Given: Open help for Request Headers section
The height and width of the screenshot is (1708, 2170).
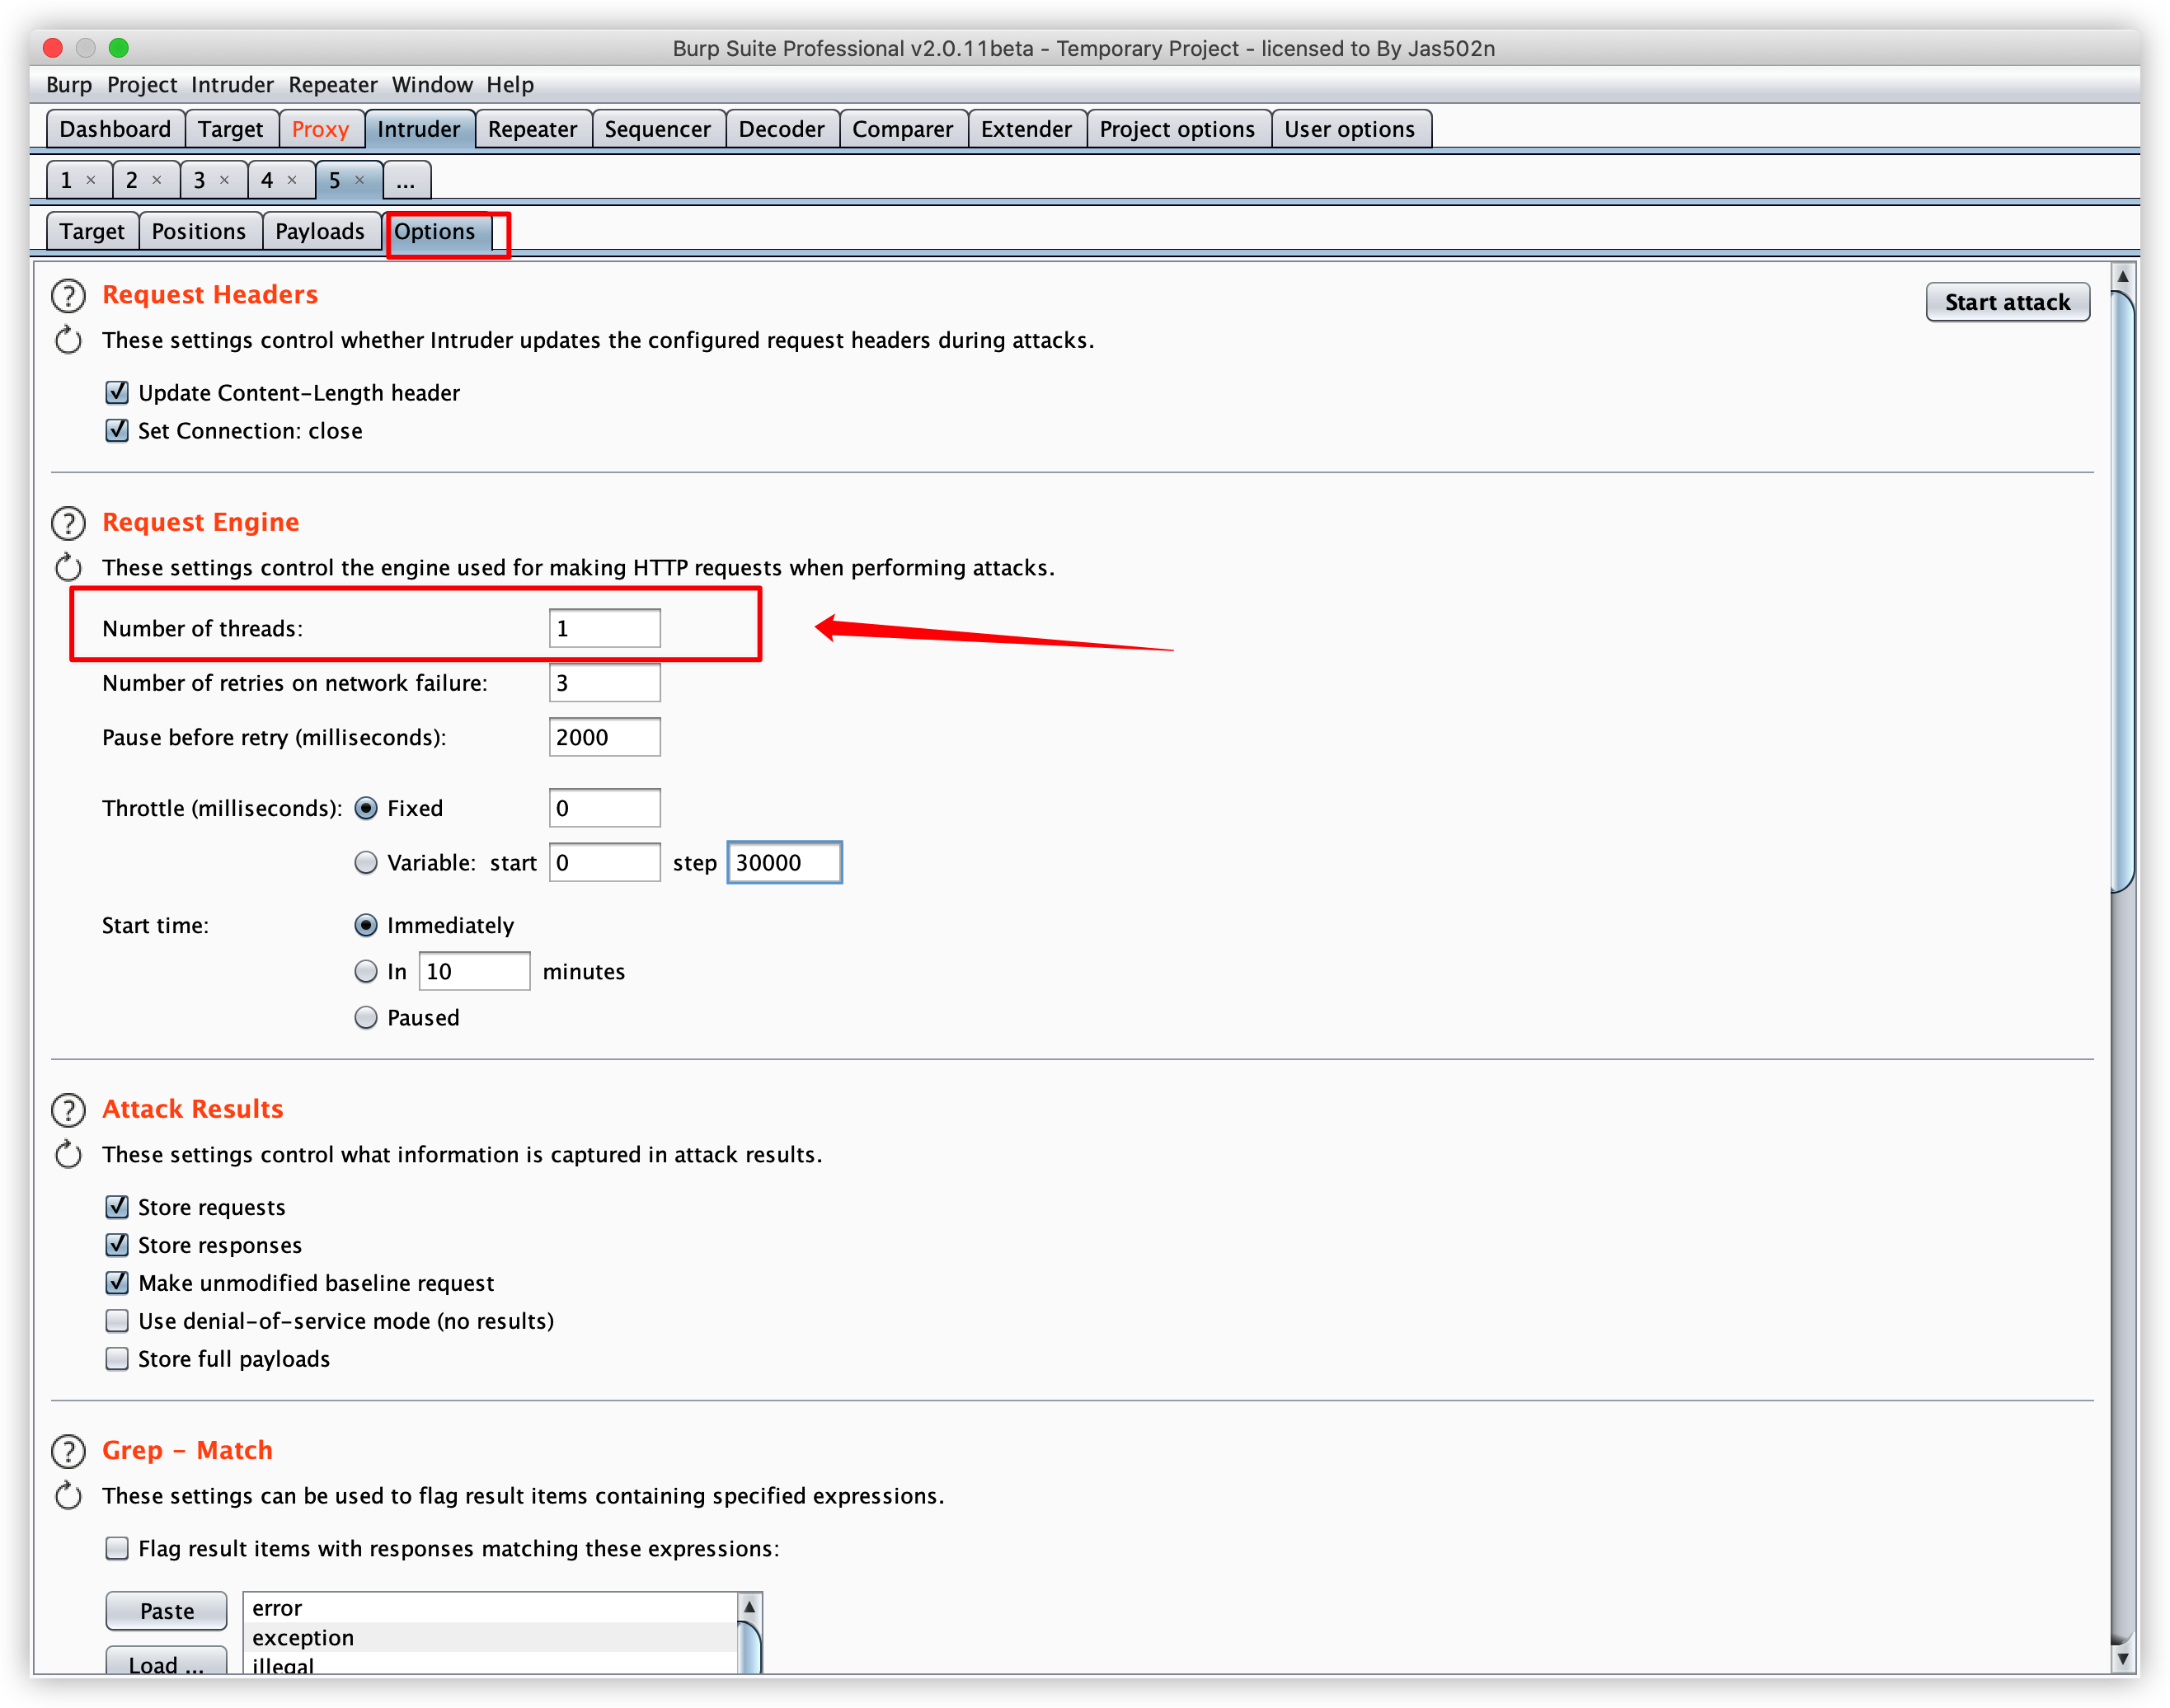Looking at the screenshot, I should [68, 296].
